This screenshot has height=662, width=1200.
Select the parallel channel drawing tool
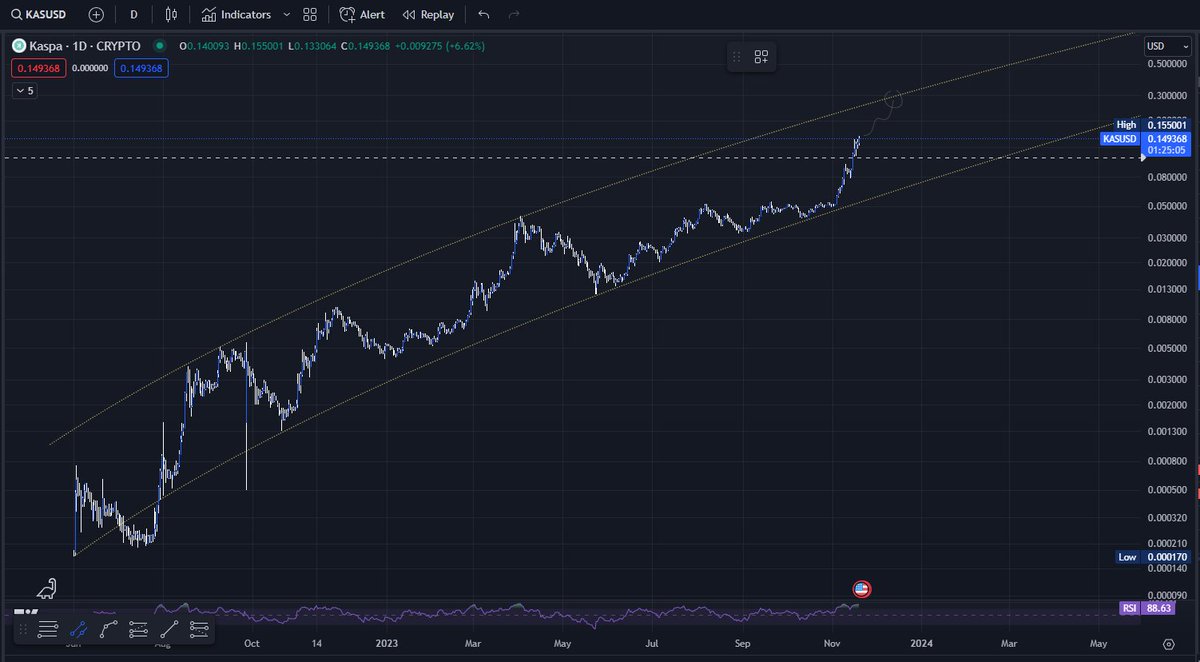(77, 629)
